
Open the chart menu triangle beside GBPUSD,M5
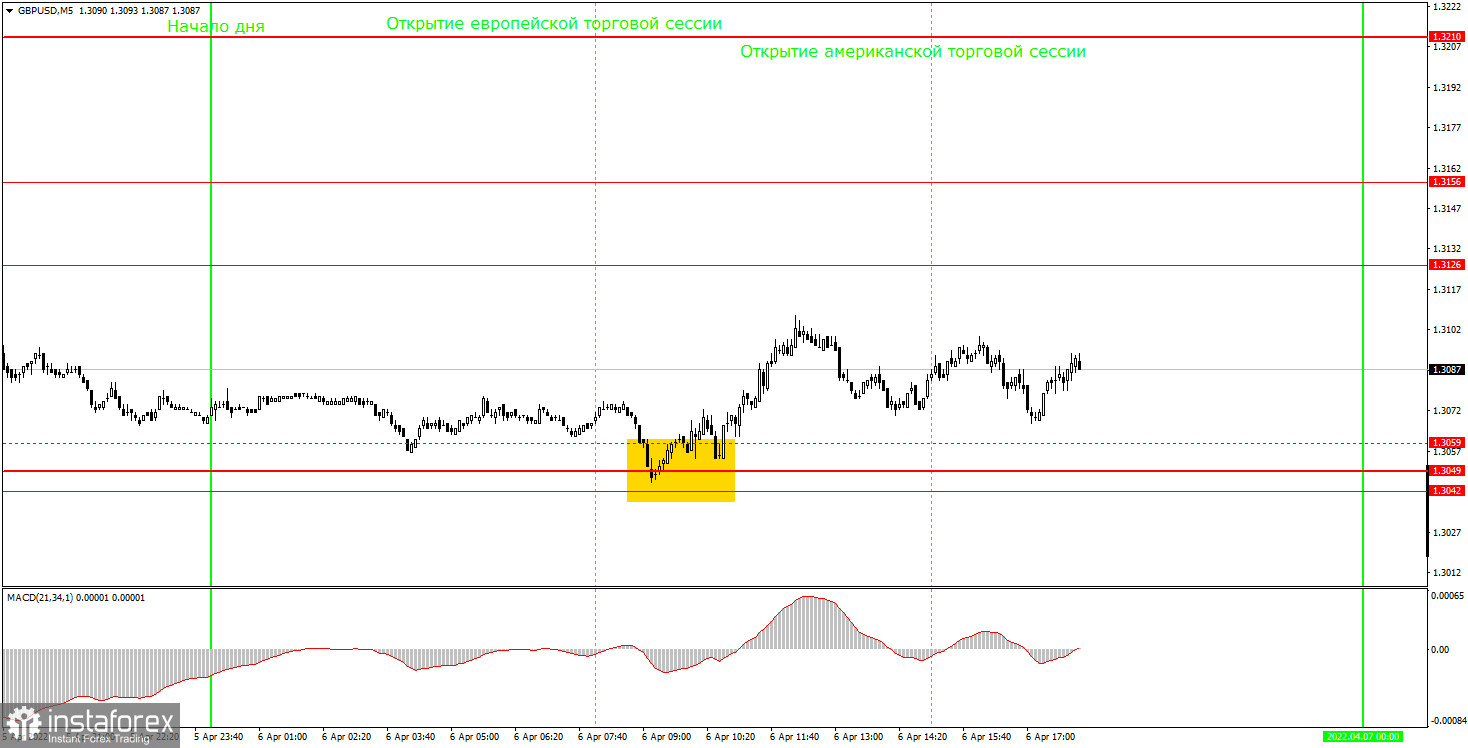[x=9, y=11]
